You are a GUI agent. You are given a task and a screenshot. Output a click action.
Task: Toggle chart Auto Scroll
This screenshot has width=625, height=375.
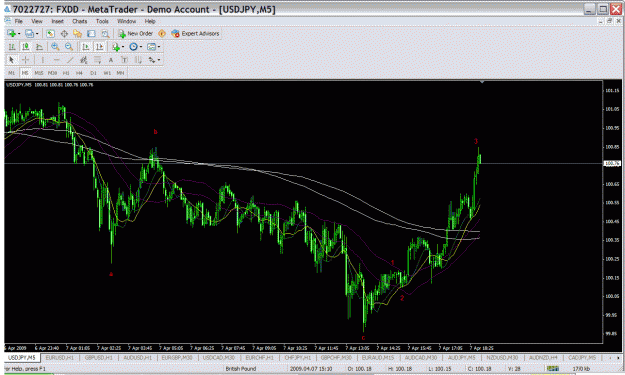85,47
